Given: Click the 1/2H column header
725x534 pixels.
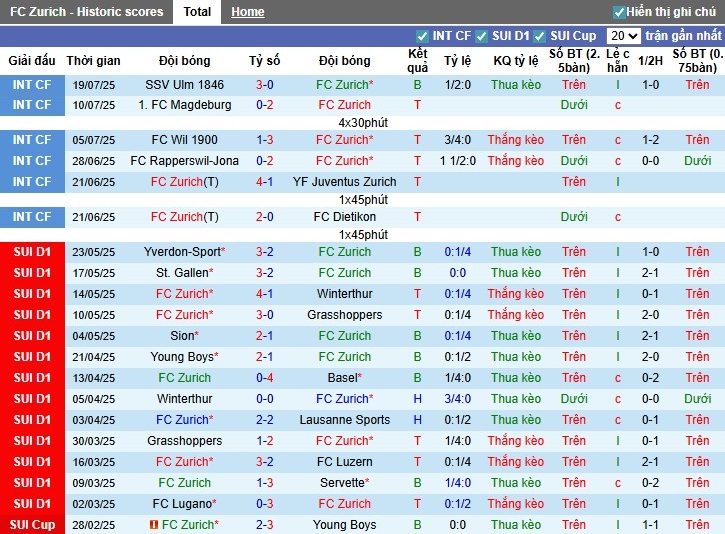Looking at the screenshot, I should [x=650, y=61].
